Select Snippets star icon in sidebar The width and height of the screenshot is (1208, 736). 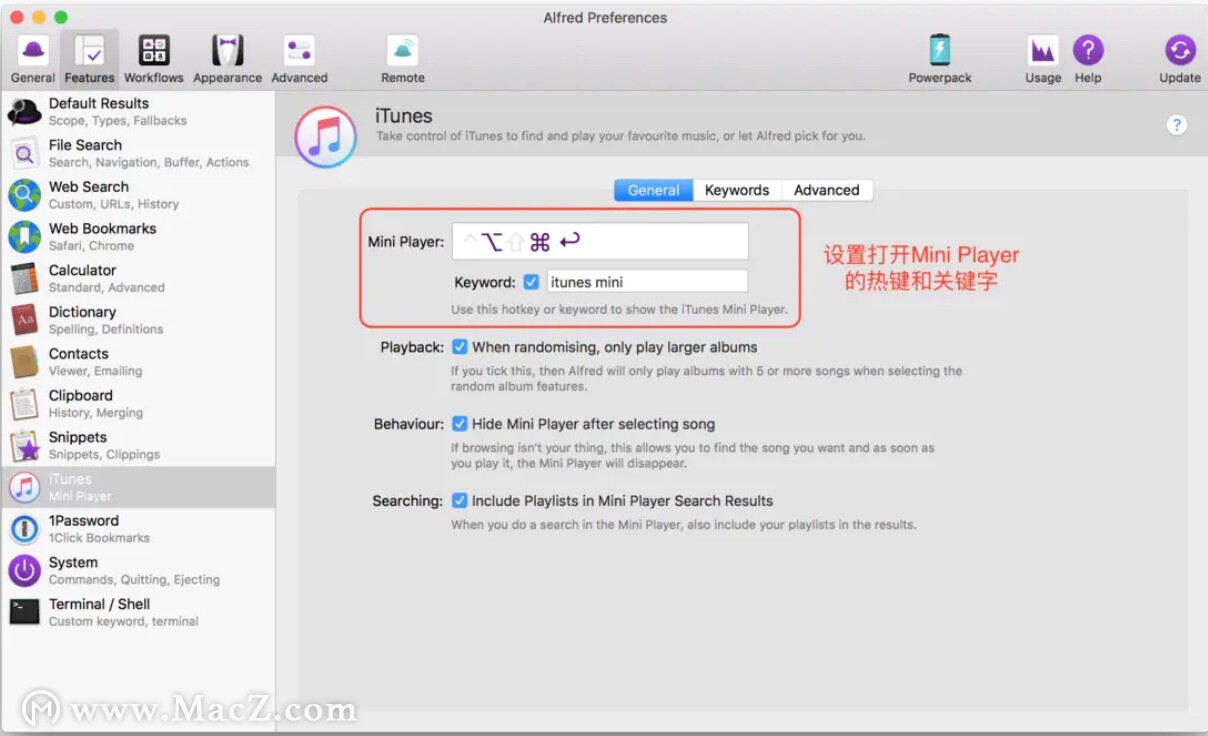[x=25, y=446]
